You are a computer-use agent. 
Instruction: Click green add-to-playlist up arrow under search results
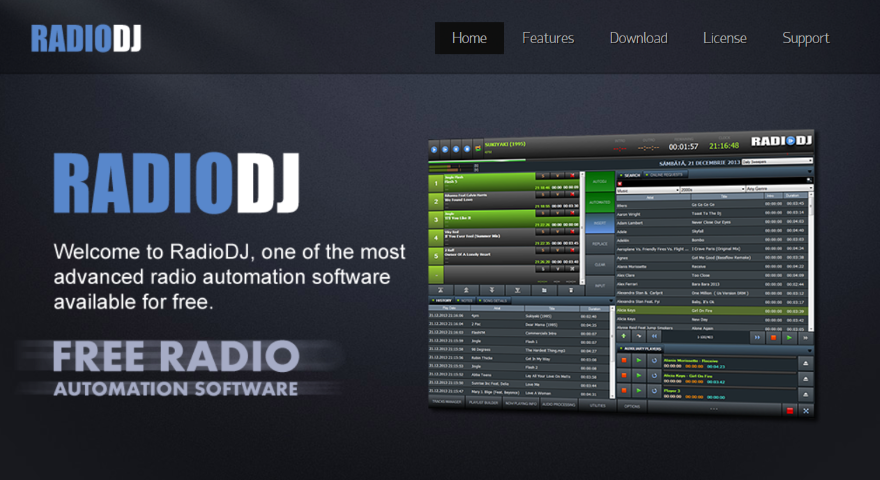[624, 336]
